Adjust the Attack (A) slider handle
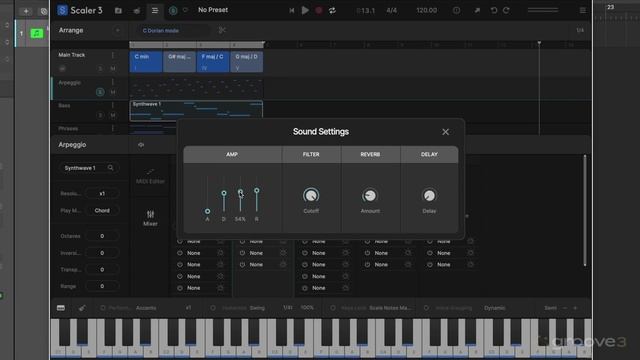Screen dimensions: 640x360 coord(207,211)
